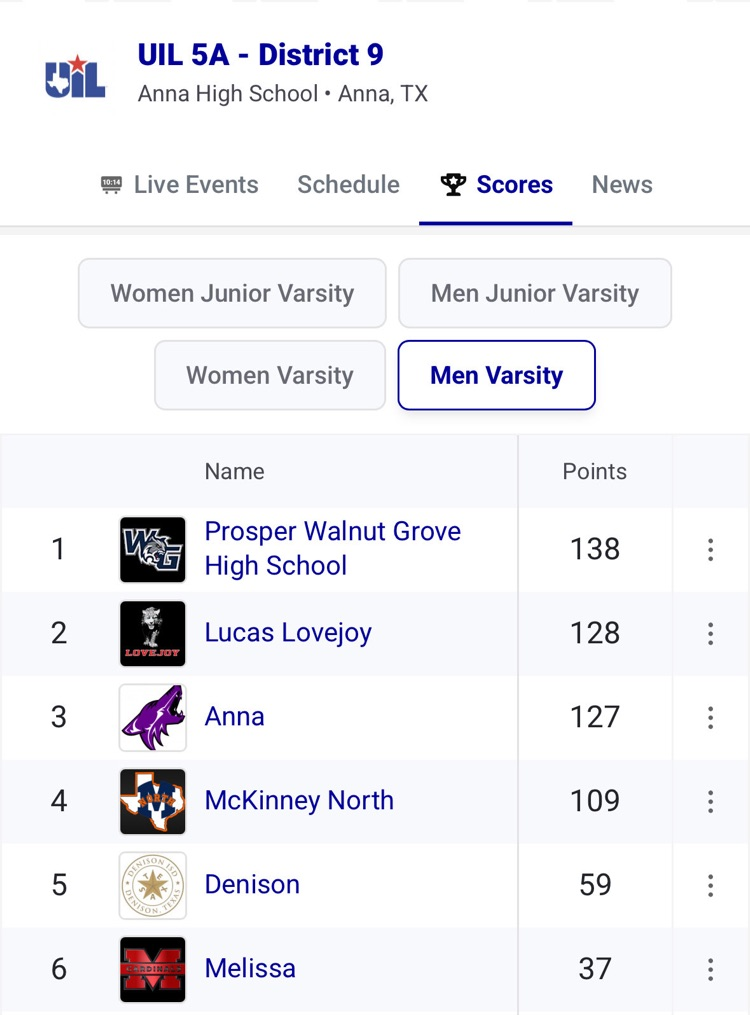
Task: Select the Women Junior Varsity filter
Action: click(x=232, y=293)
